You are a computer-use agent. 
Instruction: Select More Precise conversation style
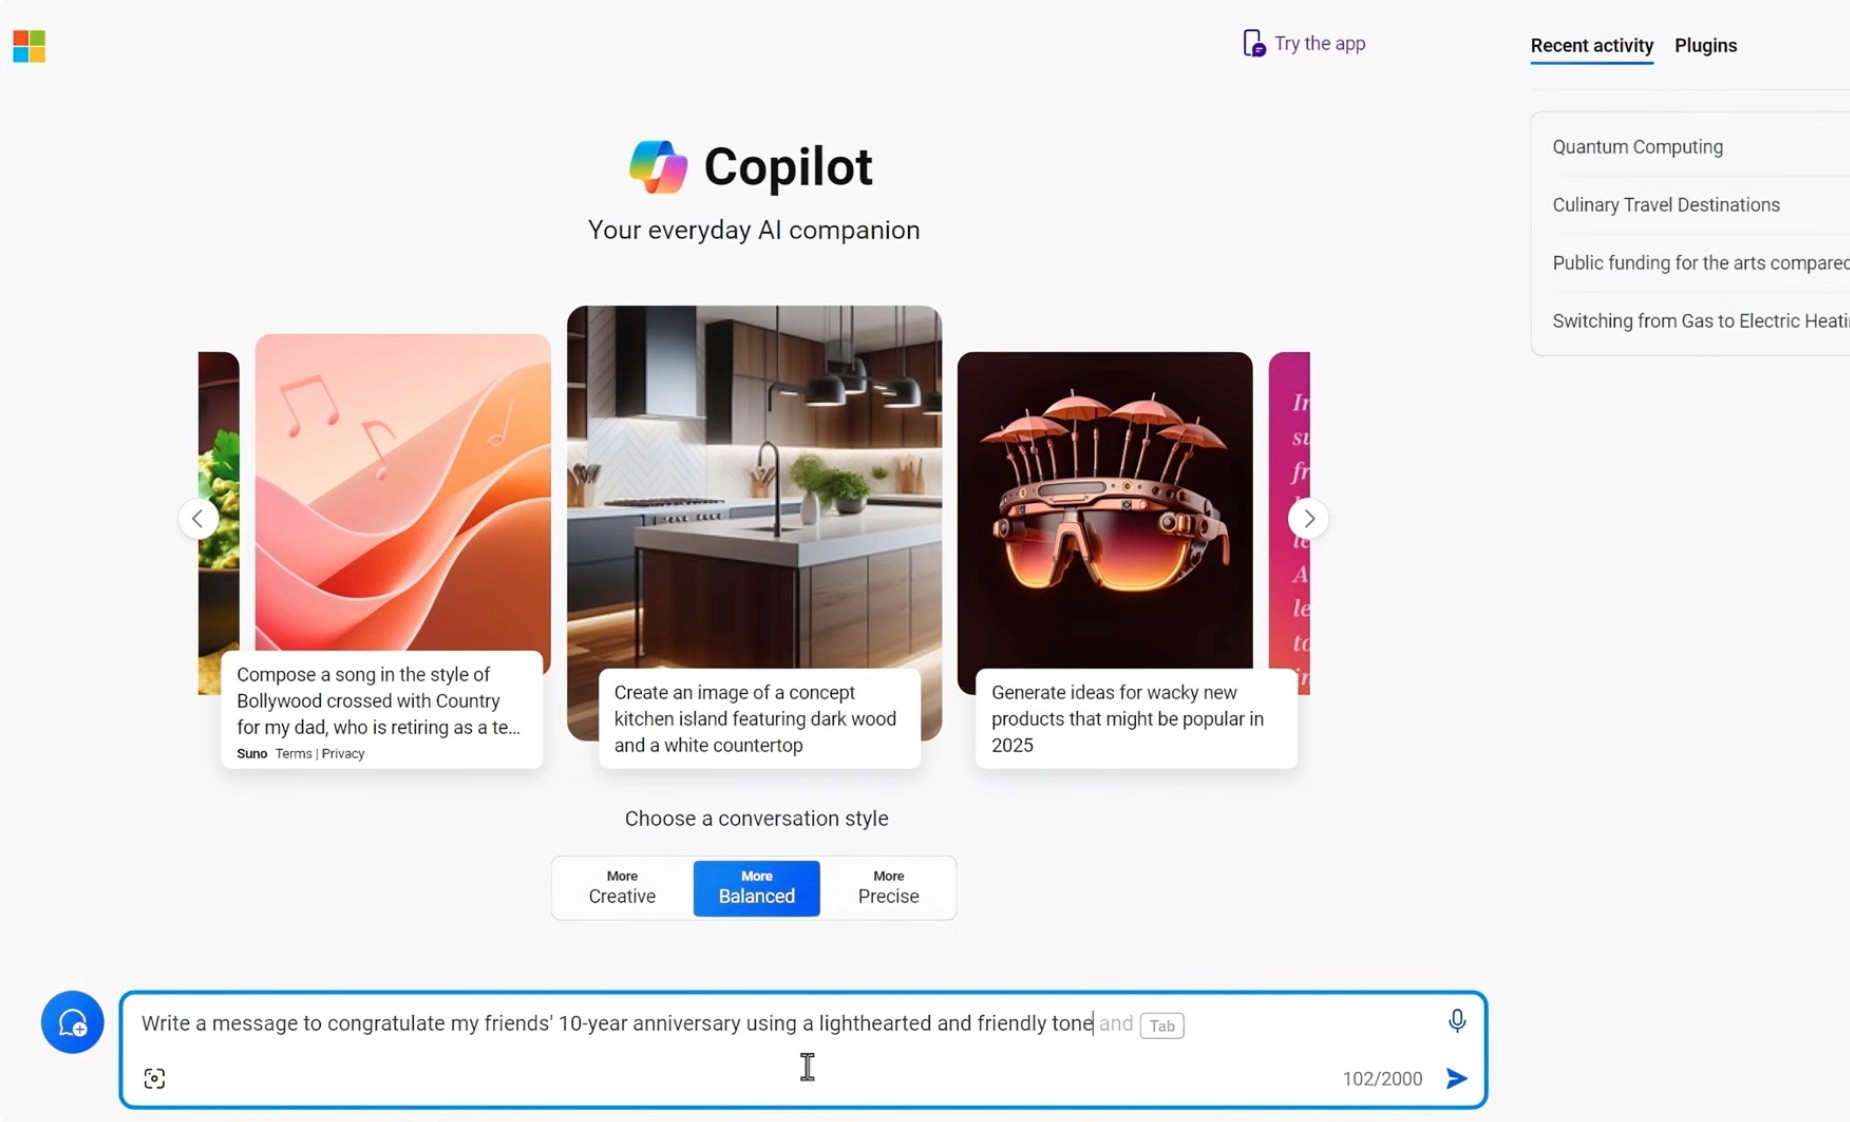click(888, 888)
